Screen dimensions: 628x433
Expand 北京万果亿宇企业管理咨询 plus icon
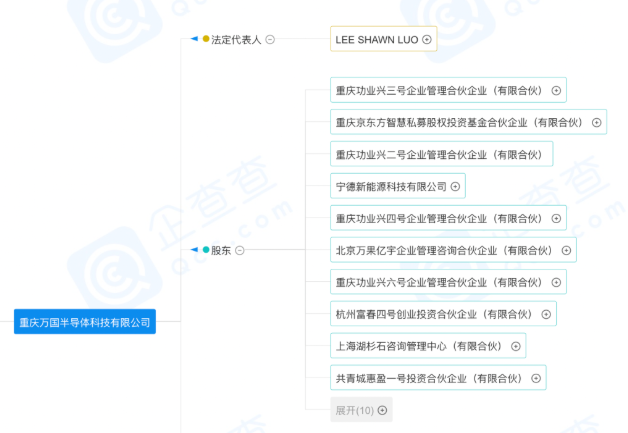[x=566, y=250]
